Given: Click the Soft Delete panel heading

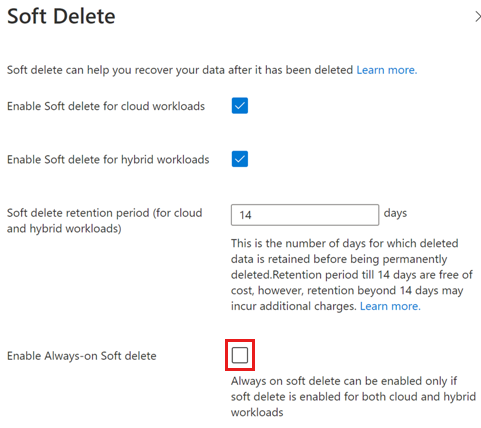Looking at the screenshot, I should tap(61, 16).
